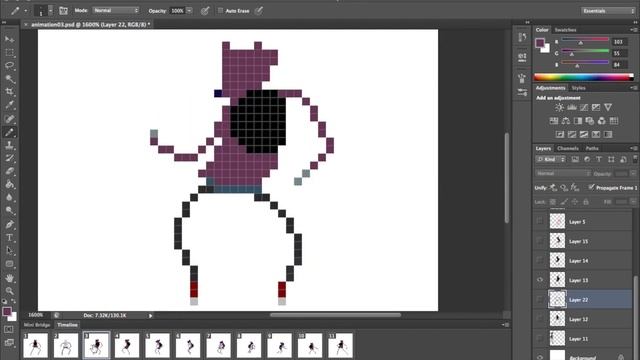Image resolution: width=640 pixels, height=360 pixels.
Task: Select the Pencil tool in toolbox
Action: pos(9,132)
